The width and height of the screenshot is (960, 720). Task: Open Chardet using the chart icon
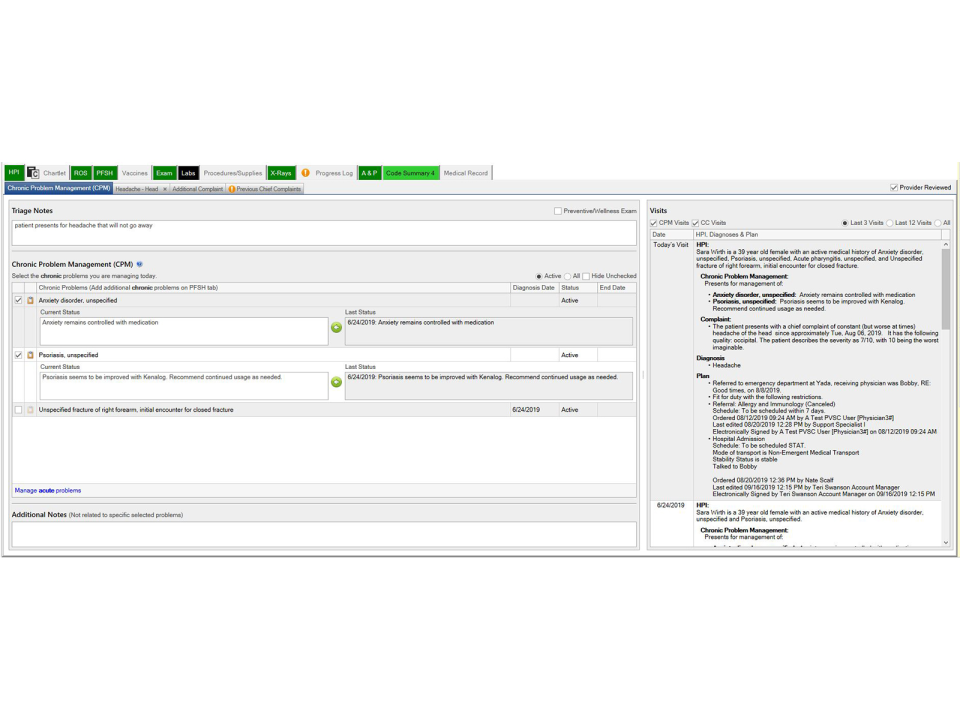[x=33, y=171]
